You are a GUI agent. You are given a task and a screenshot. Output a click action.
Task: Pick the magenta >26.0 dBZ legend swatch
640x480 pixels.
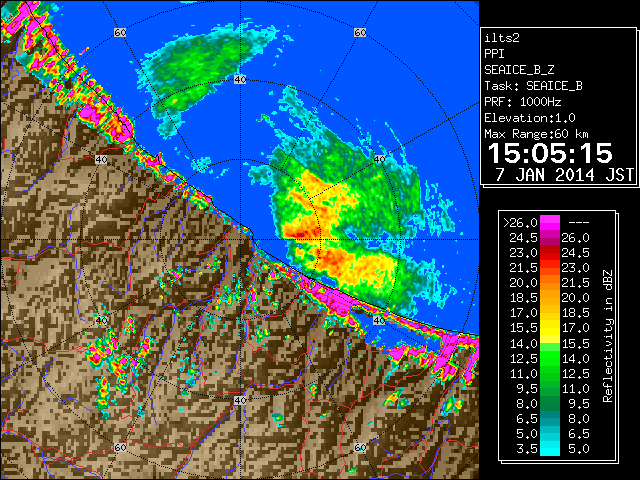point(550,223)
